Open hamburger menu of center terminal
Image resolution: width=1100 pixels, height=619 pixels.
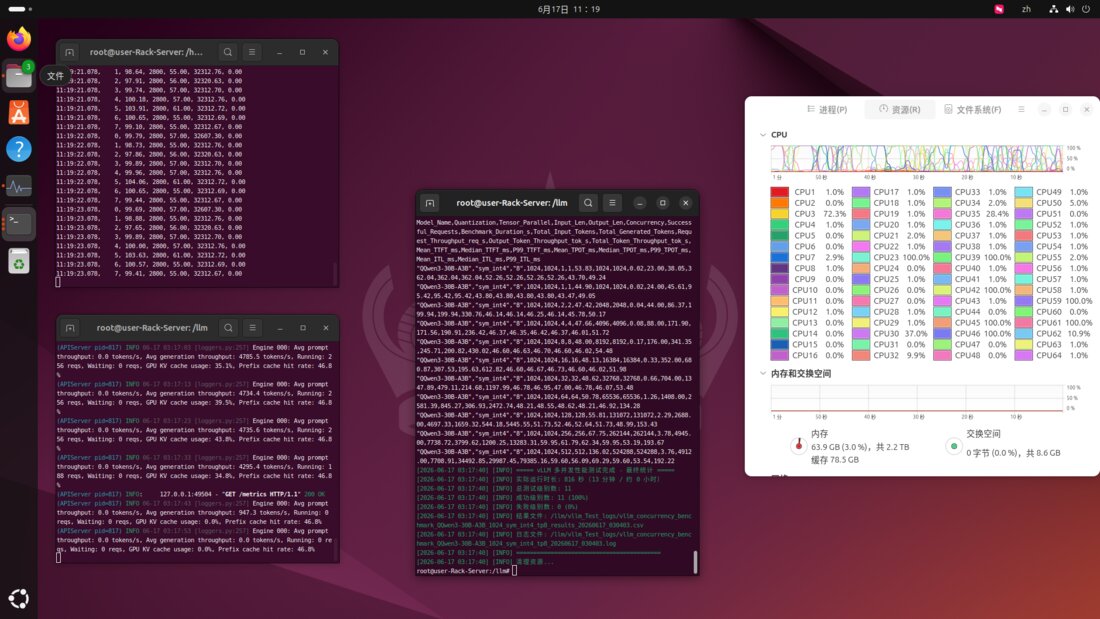pos(612,203)
